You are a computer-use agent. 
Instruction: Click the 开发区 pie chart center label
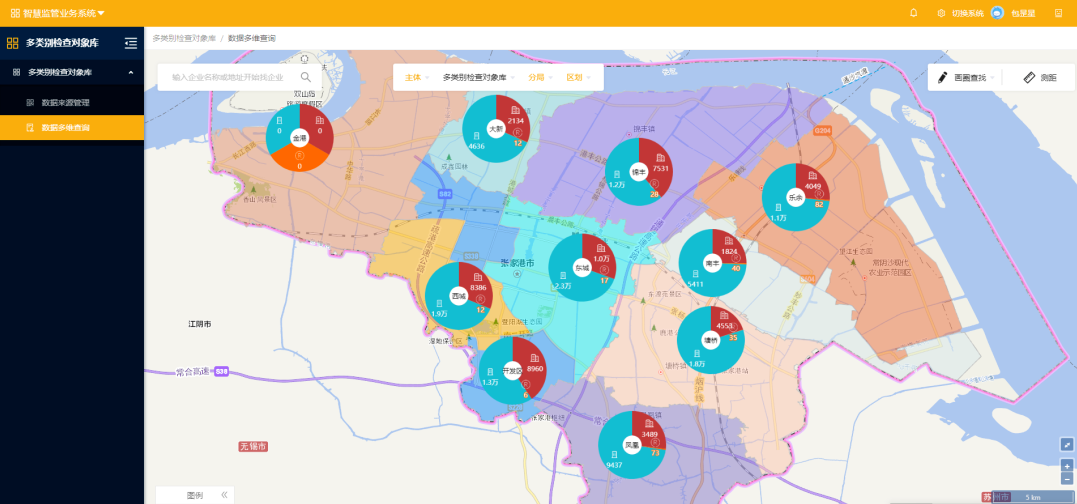tap(512, 371)
